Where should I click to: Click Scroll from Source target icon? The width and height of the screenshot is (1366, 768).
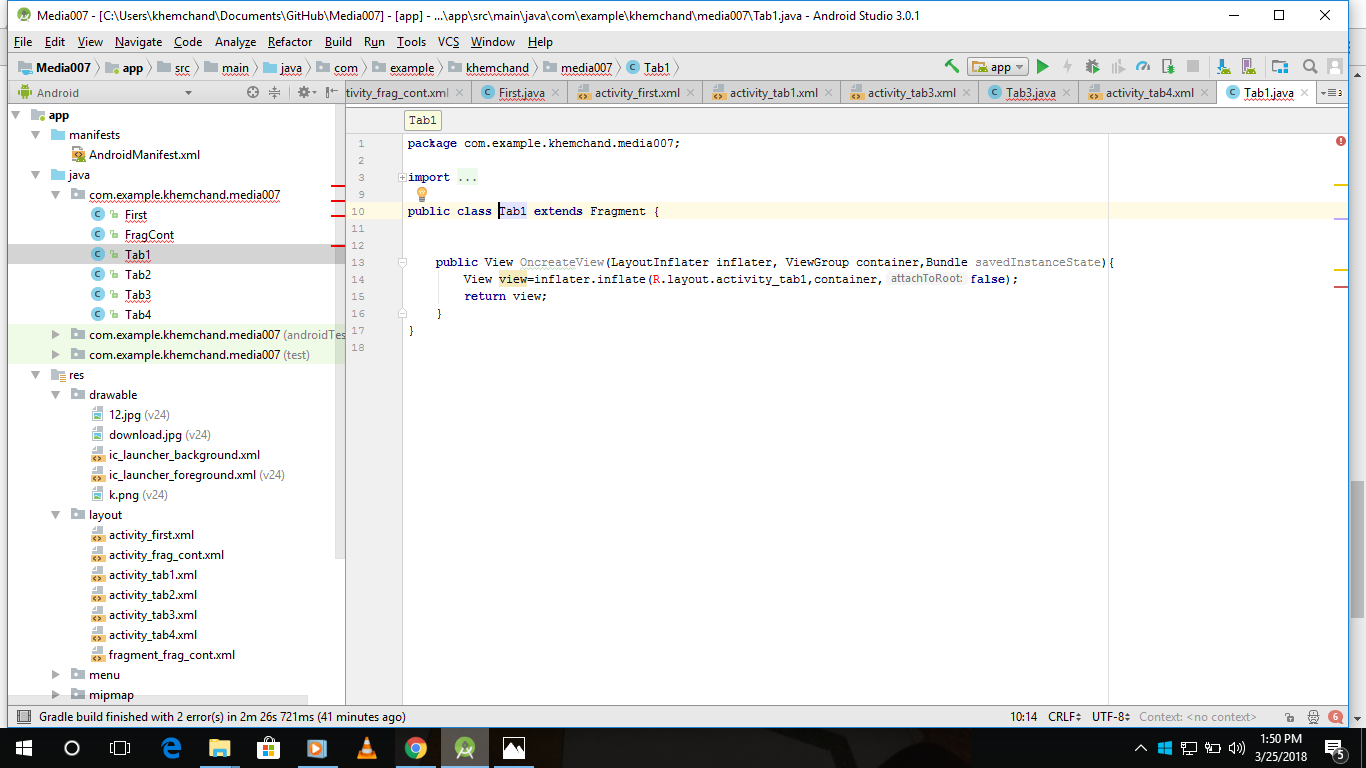click(x=253, y=92)
